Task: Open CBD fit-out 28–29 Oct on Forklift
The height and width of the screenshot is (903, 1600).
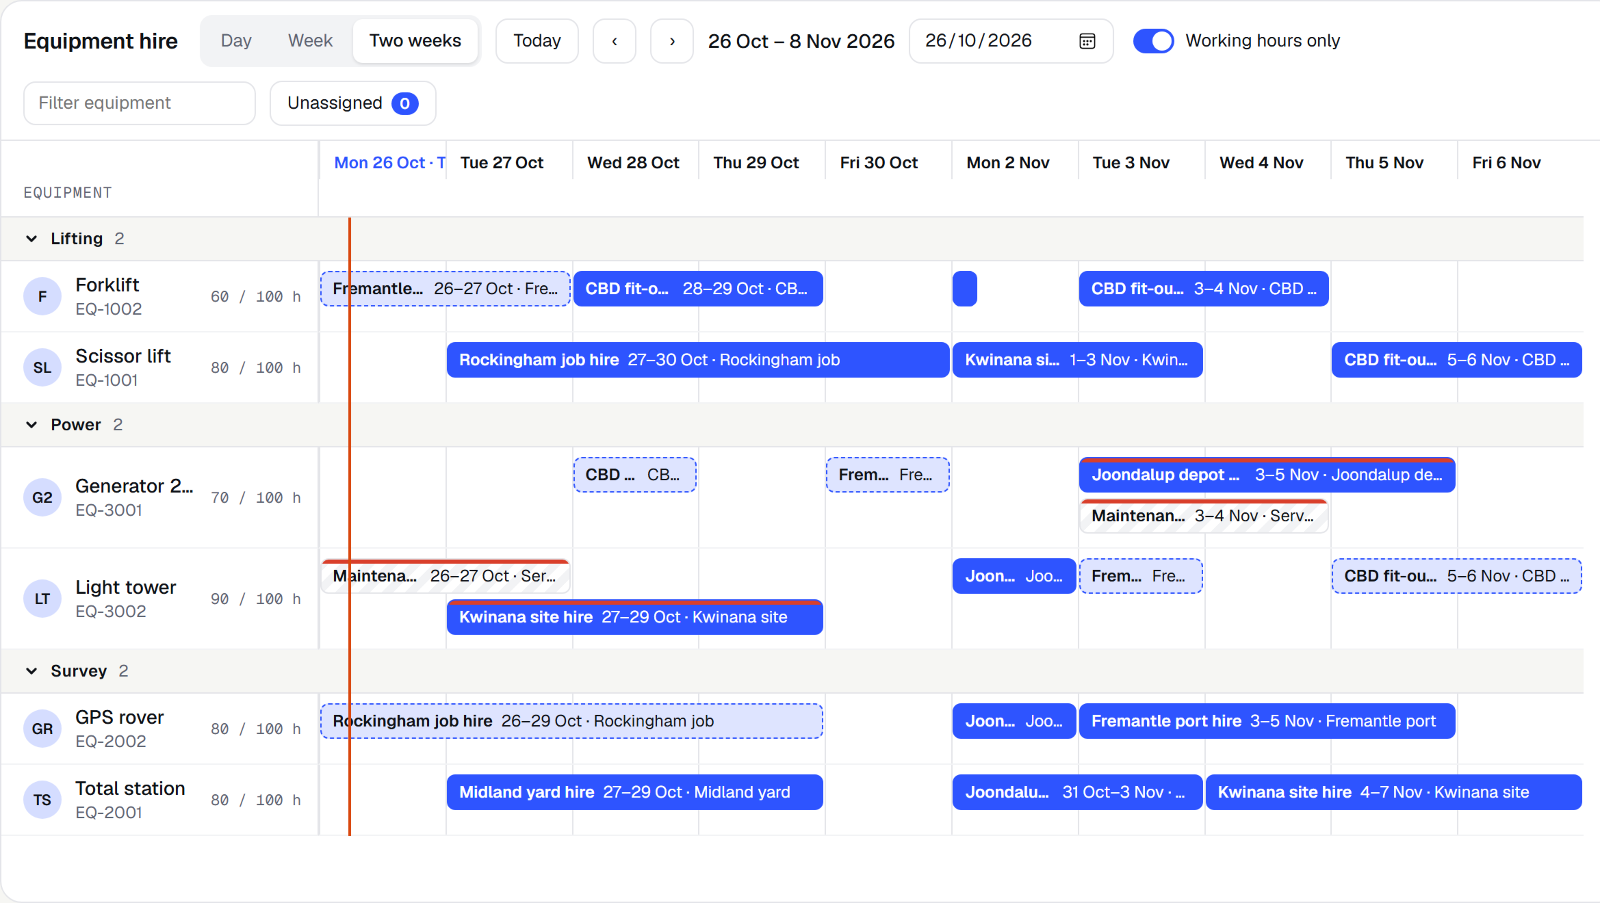Action: coord(698,289)
